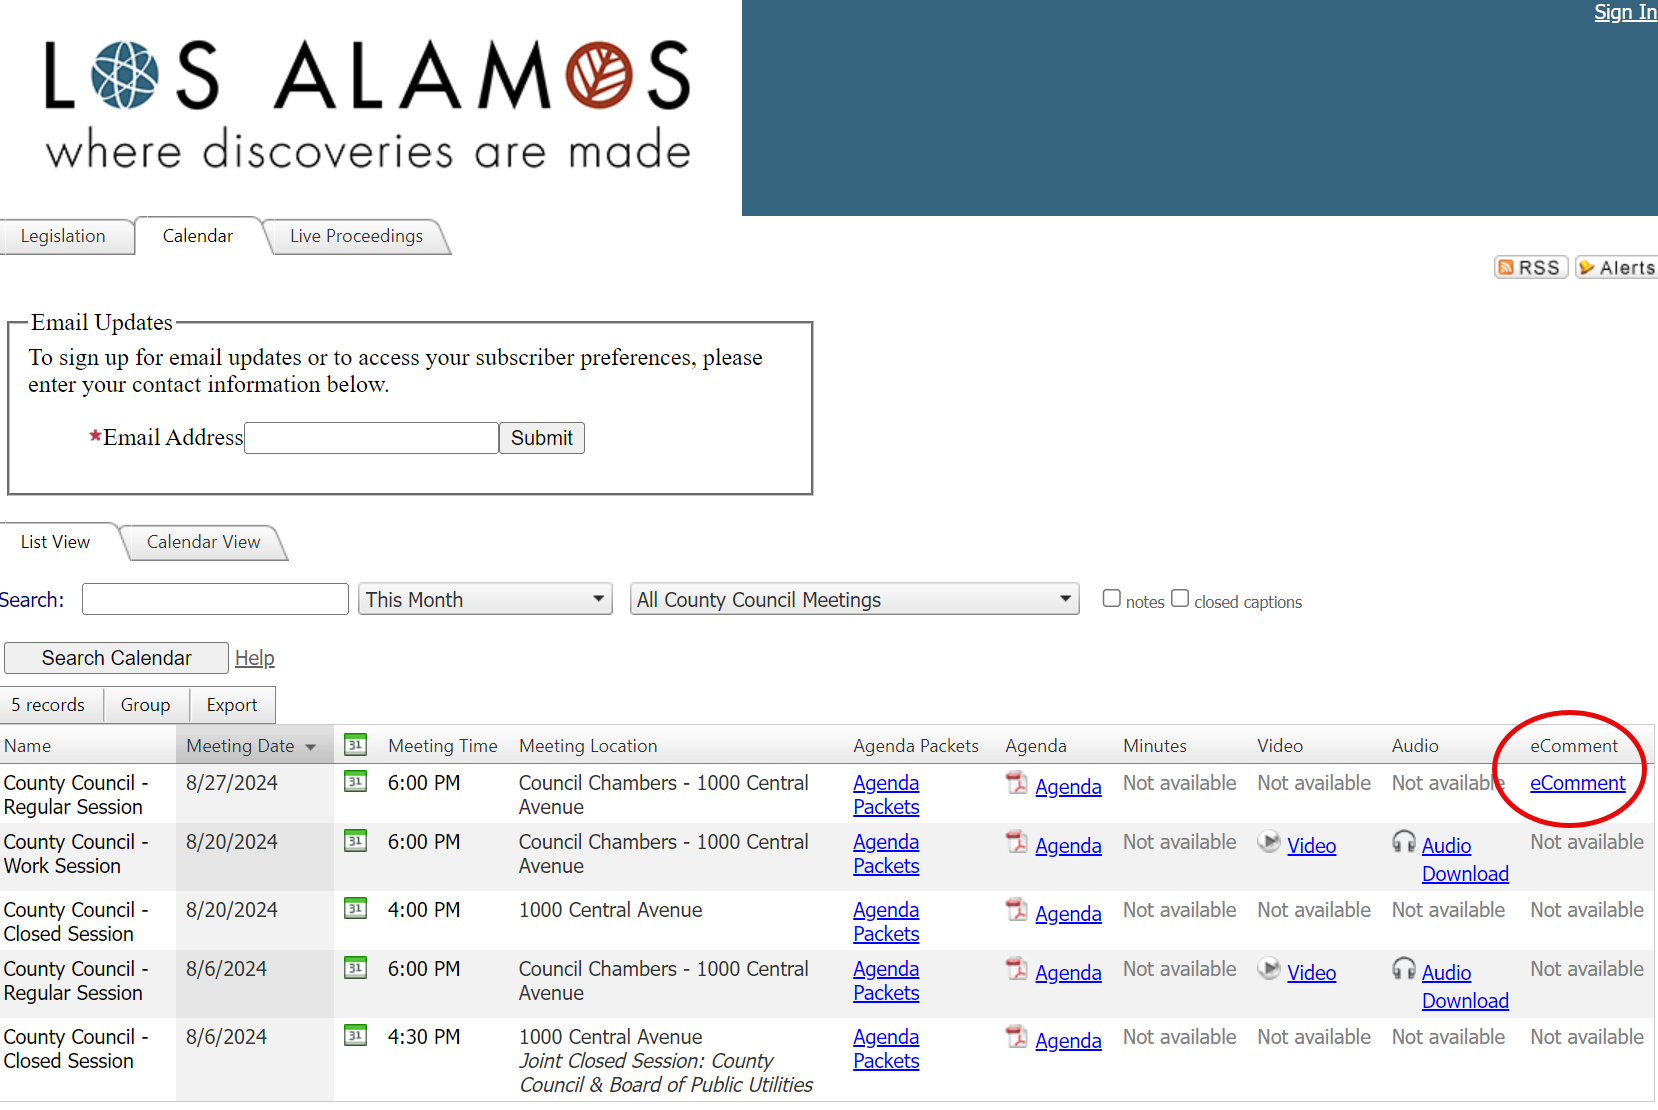Click headphones icon for 8/6/2024 Regular Session
Image resolution: width=1658 pixels, height=1110 pixels.
click(1404, 969)
